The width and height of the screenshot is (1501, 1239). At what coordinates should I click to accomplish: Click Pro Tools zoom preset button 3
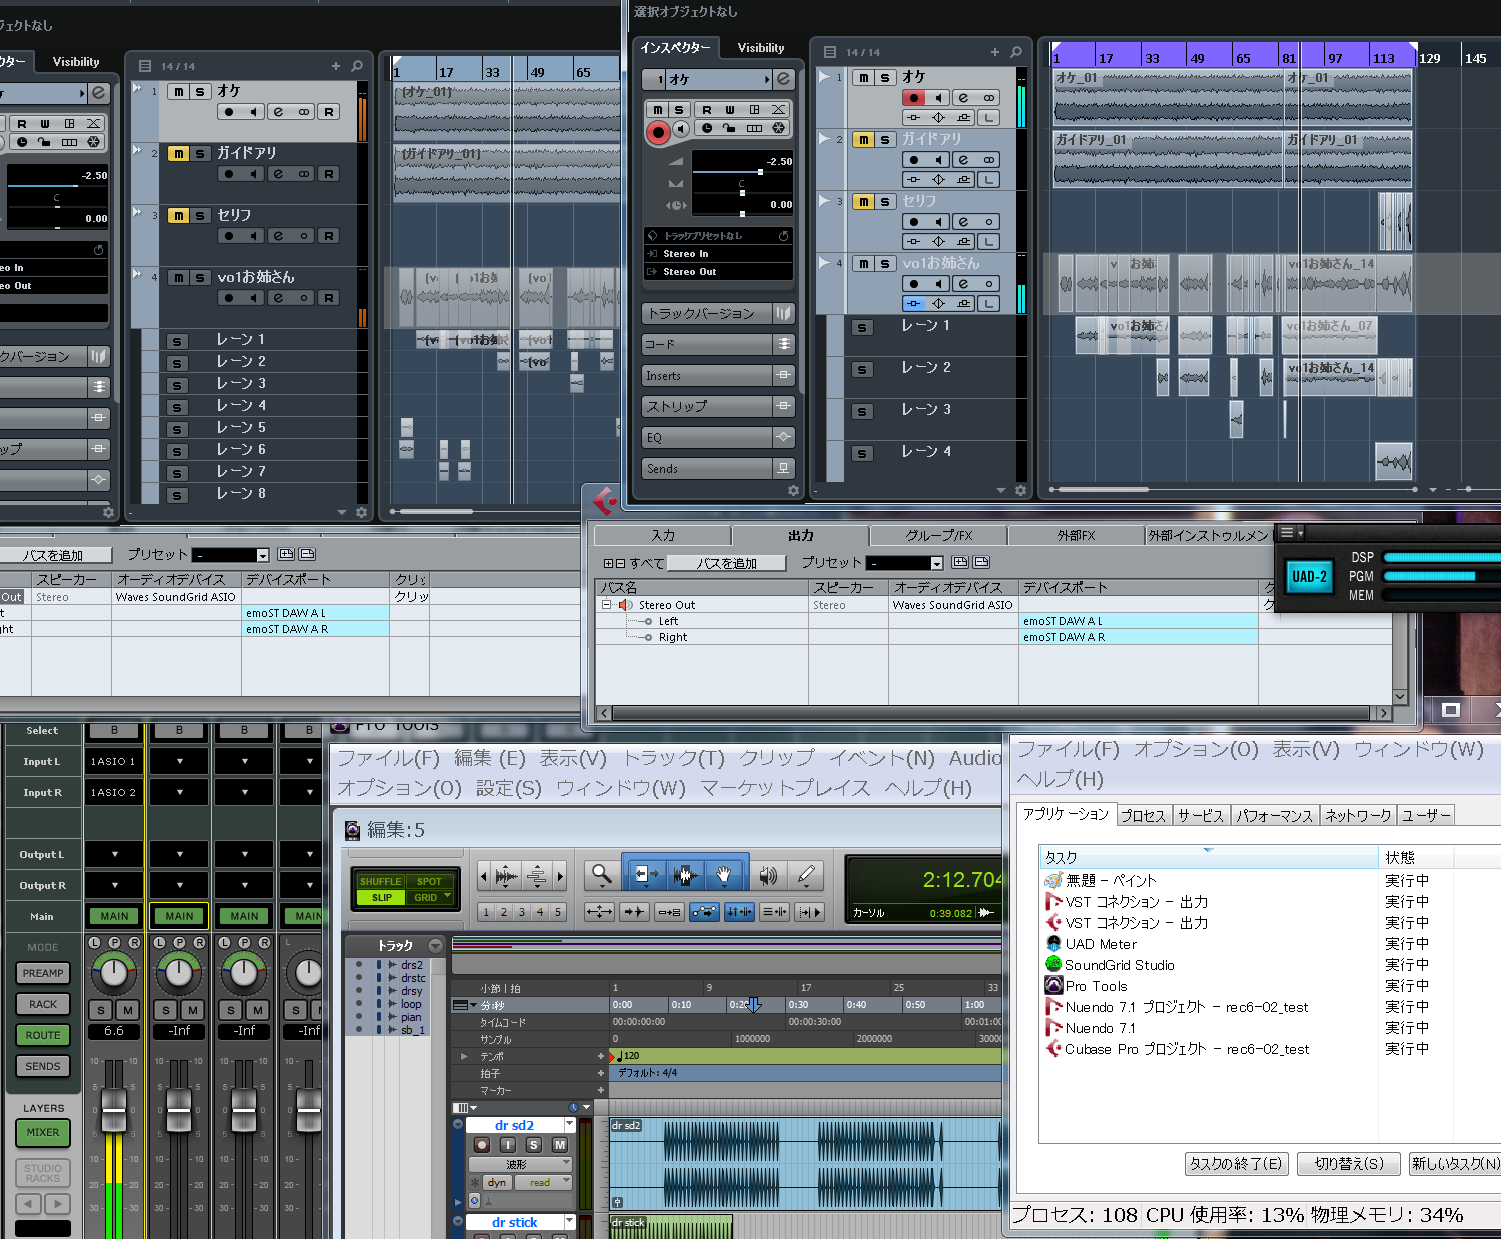pos(522,912)
